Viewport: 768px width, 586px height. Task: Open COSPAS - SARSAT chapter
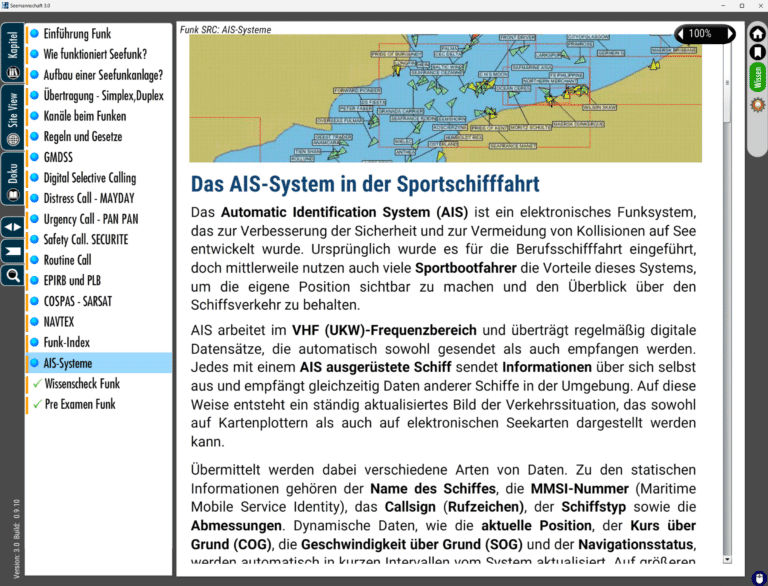click(98, 301)
